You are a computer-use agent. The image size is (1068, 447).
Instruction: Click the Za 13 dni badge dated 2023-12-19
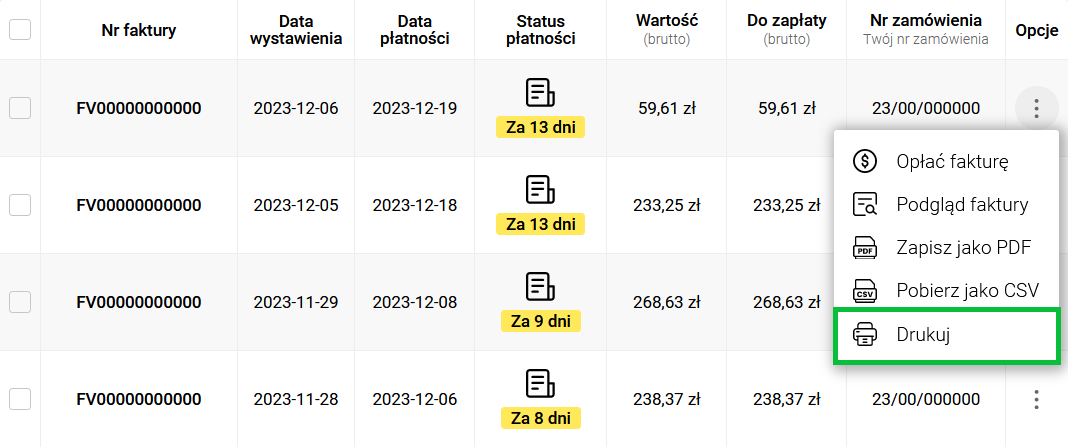tap(540, 127)
